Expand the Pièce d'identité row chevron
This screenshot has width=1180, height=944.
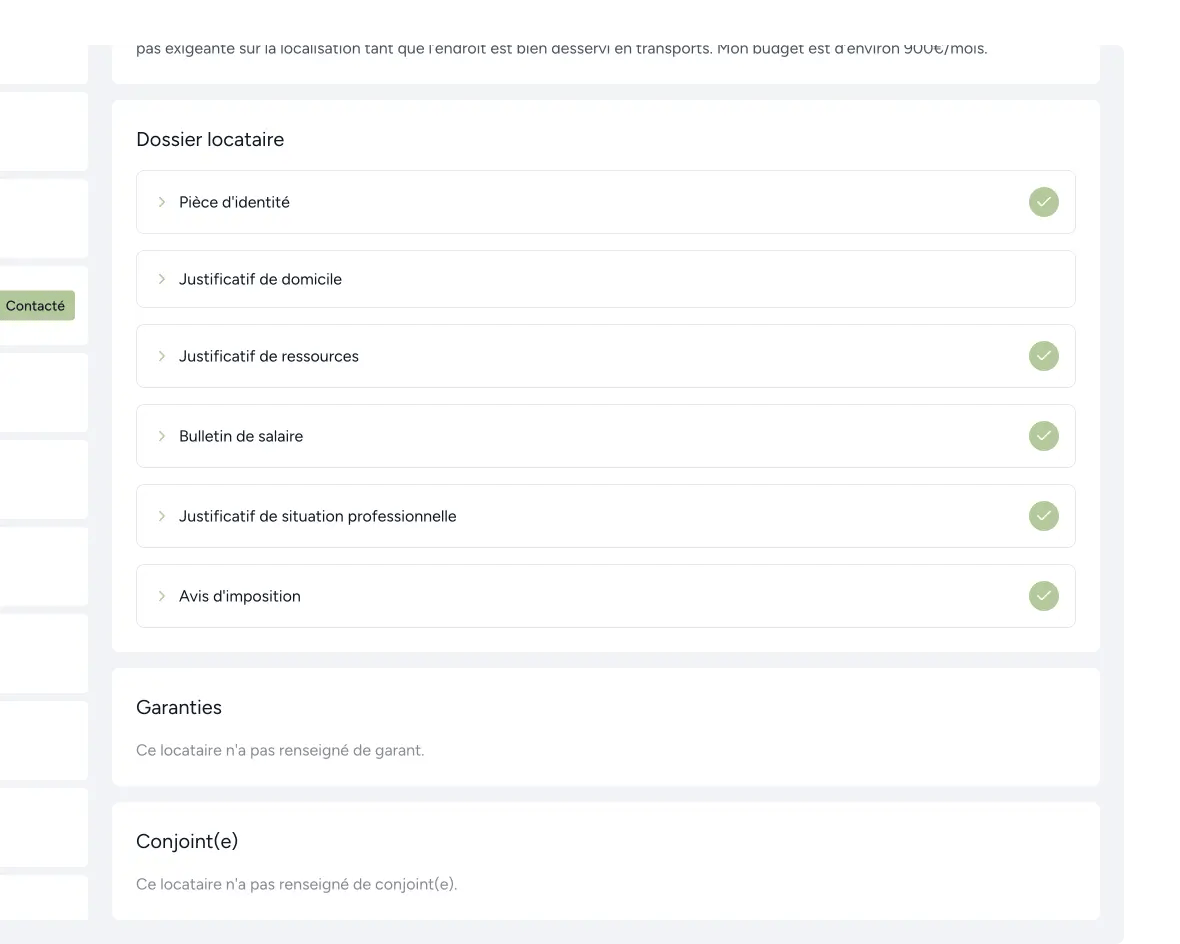[162, 202]
